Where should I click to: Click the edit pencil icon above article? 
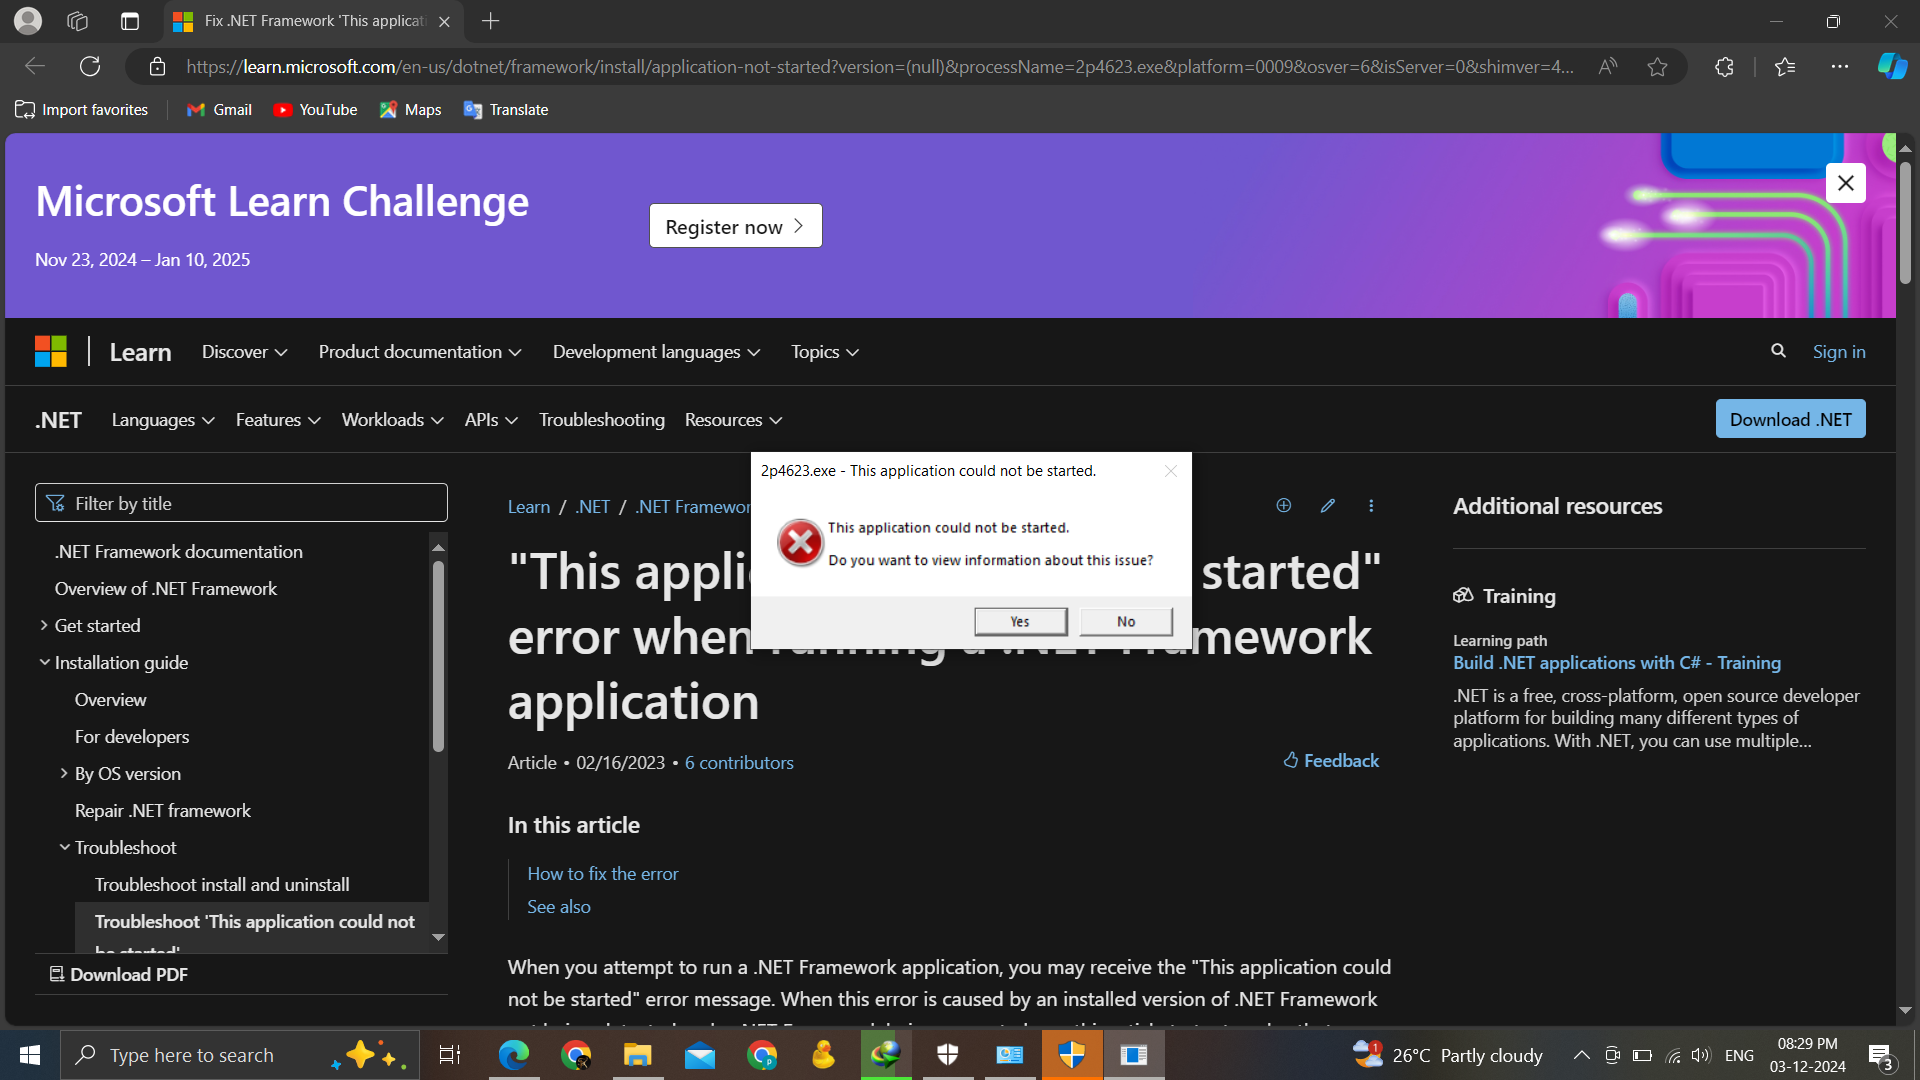1327,506
